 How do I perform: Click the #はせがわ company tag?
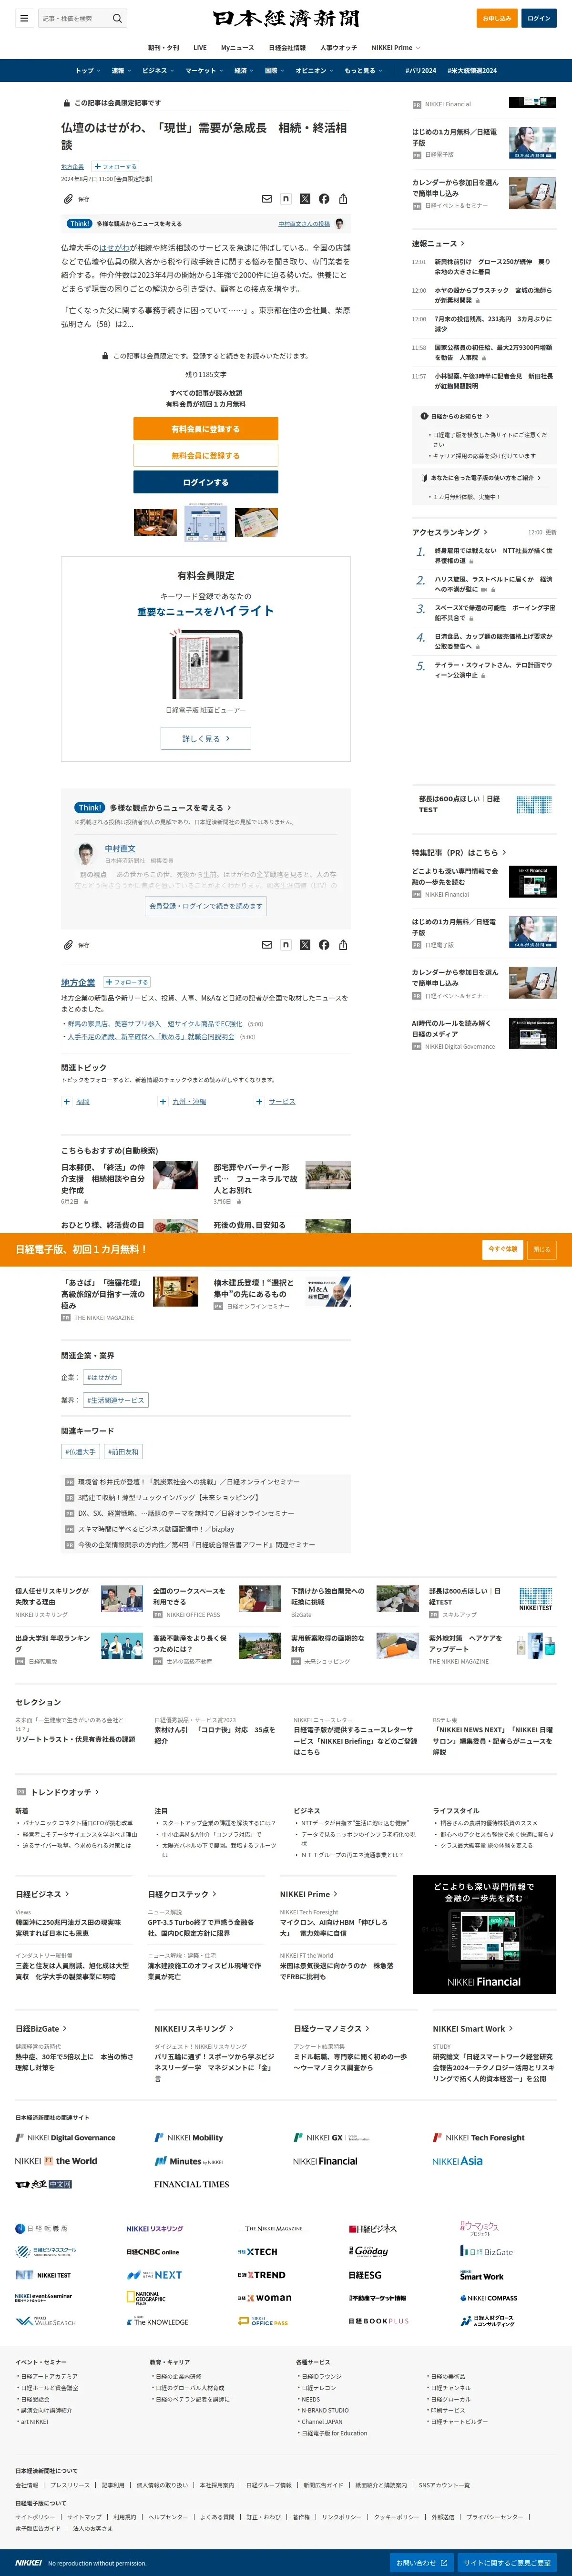tap(102, 1377)
